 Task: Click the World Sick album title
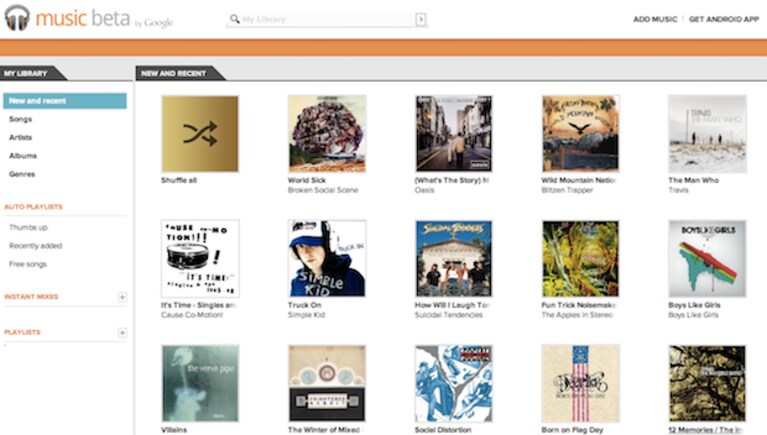307,180
